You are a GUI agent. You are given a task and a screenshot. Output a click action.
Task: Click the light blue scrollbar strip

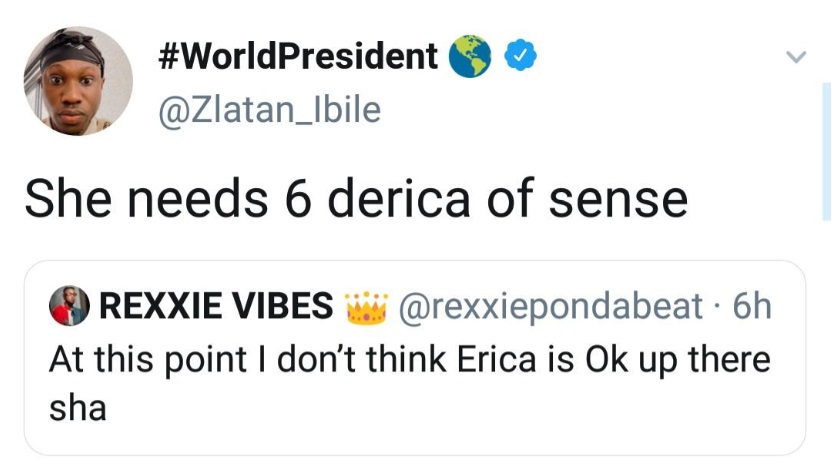tap(826, 150)
